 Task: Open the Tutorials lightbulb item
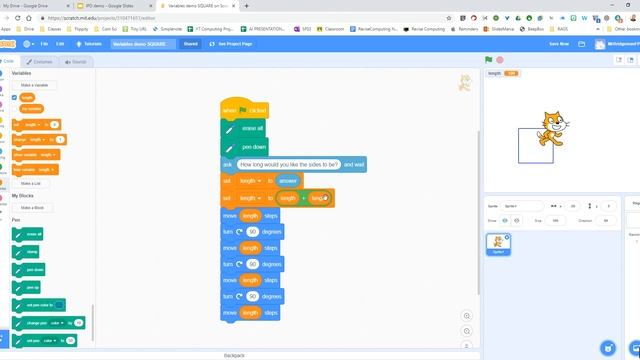coord(89,44)
